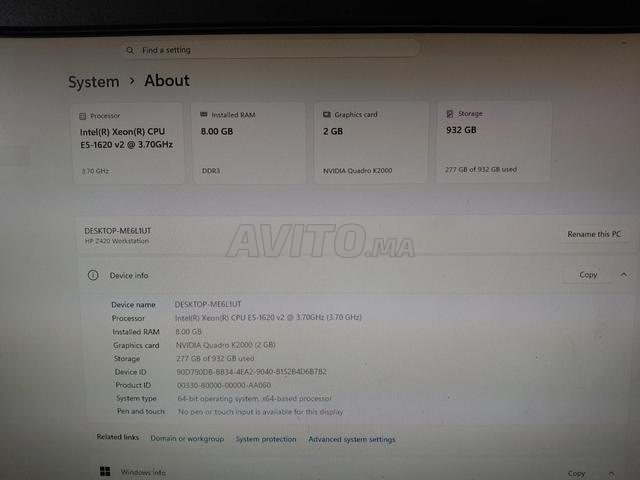Click the Graphics card icon
The image size is (640, 480).
point(327,115)
